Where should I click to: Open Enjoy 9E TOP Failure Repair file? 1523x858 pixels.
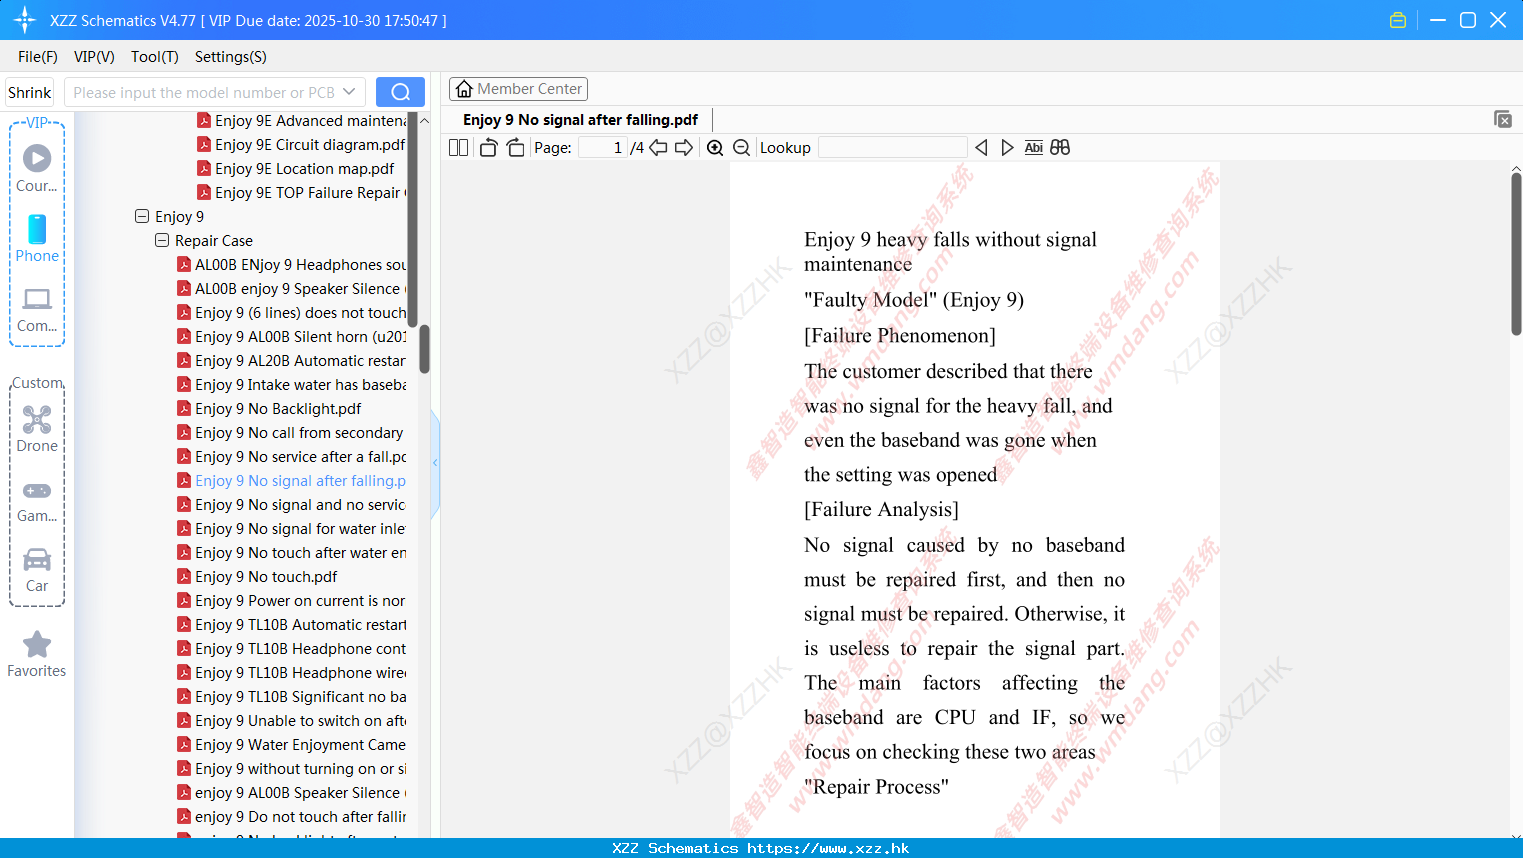[x=301, y=192]
